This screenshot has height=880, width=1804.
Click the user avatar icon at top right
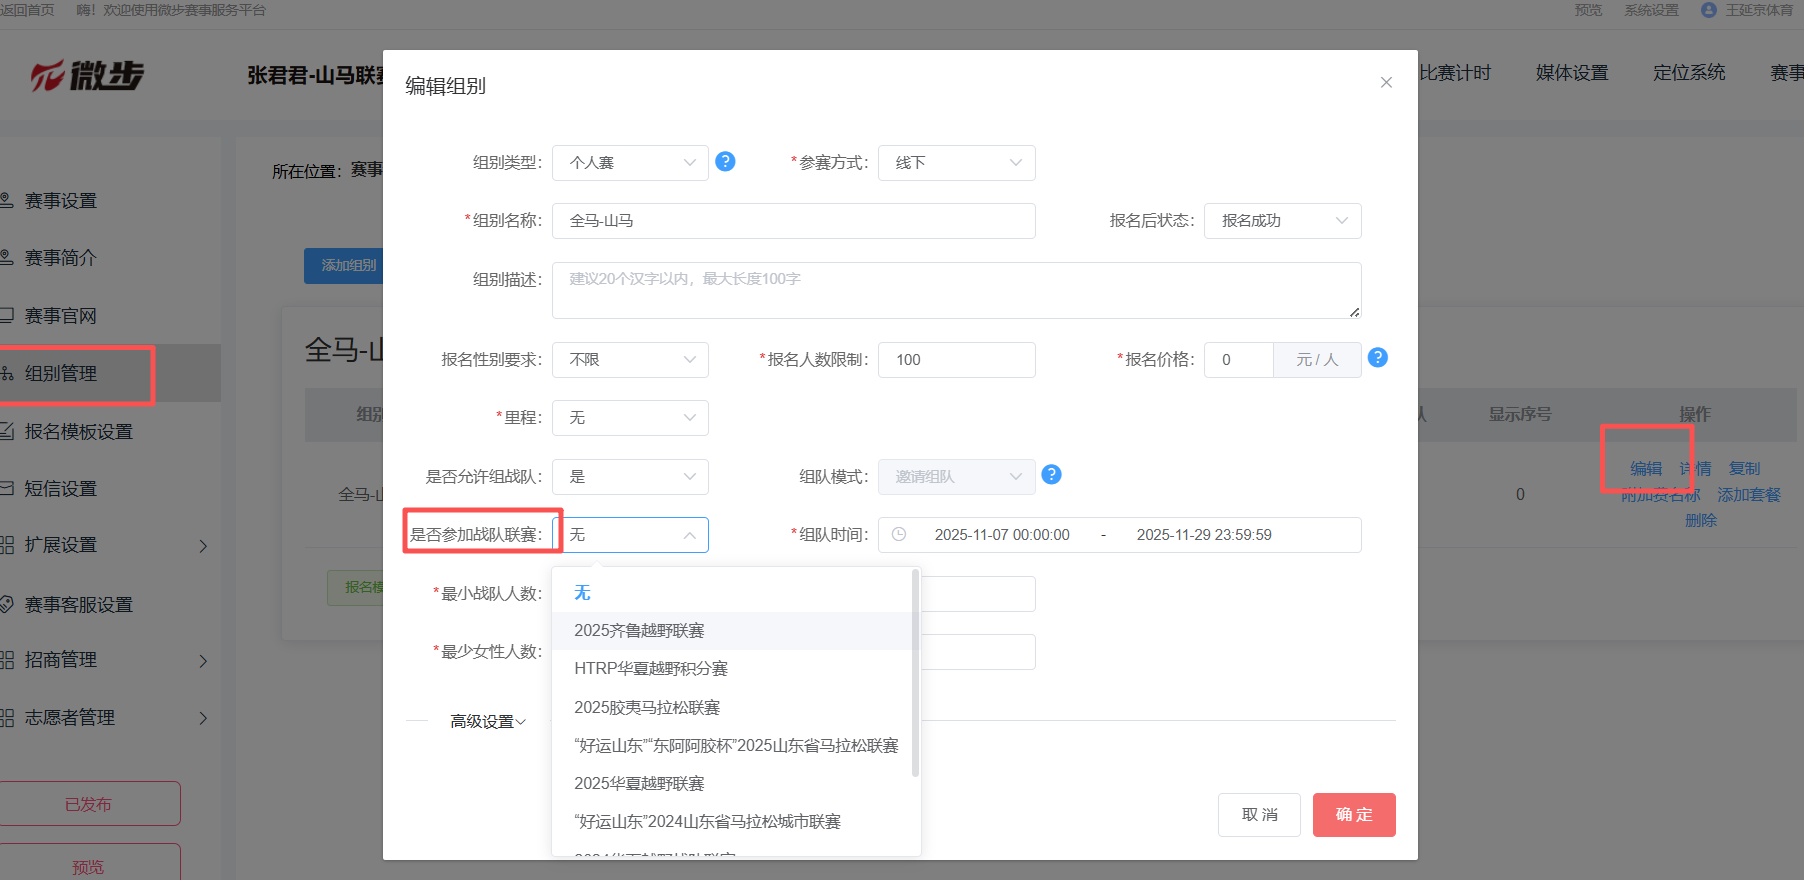(x=1708, y=10)
